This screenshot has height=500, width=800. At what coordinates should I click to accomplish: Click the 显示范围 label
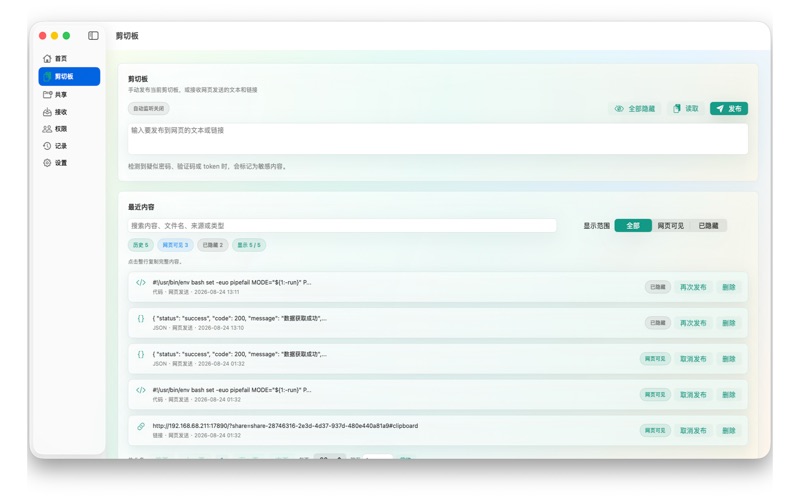pos(596,226)
